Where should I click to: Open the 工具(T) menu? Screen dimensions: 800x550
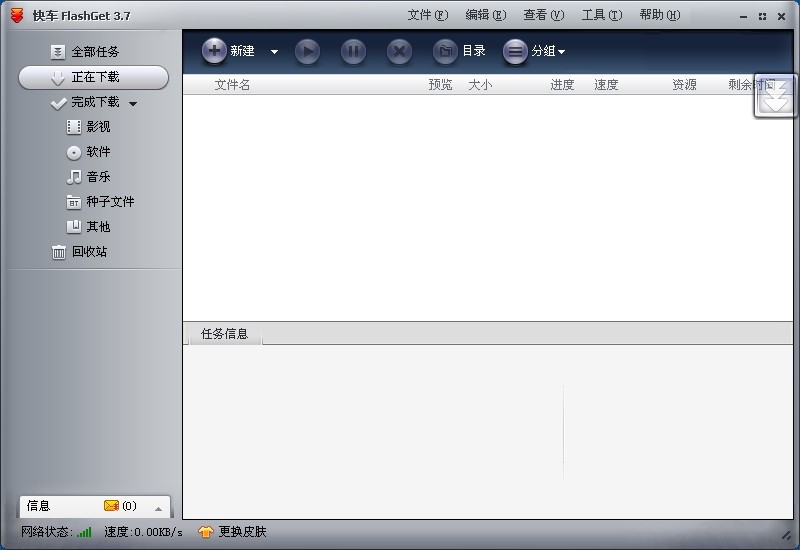coord(602,15)
